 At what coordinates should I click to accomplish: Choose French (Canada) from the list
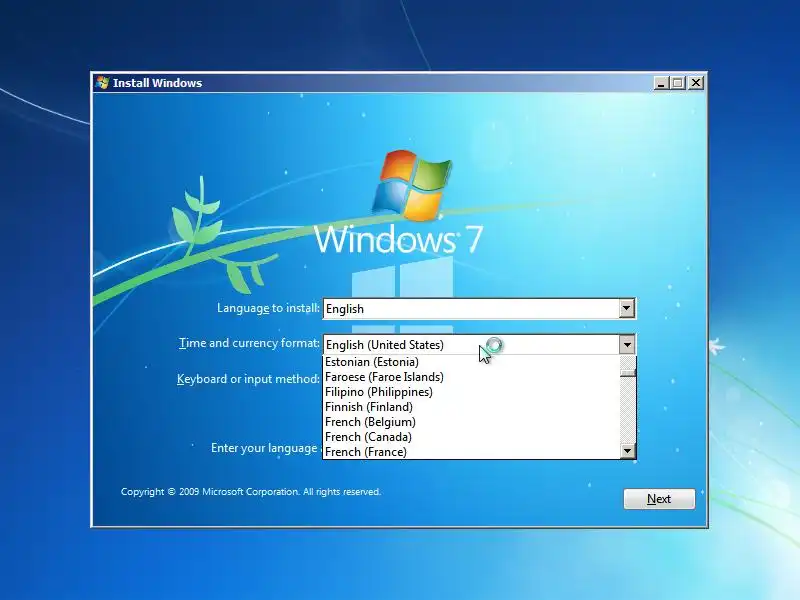coord(471,437)
